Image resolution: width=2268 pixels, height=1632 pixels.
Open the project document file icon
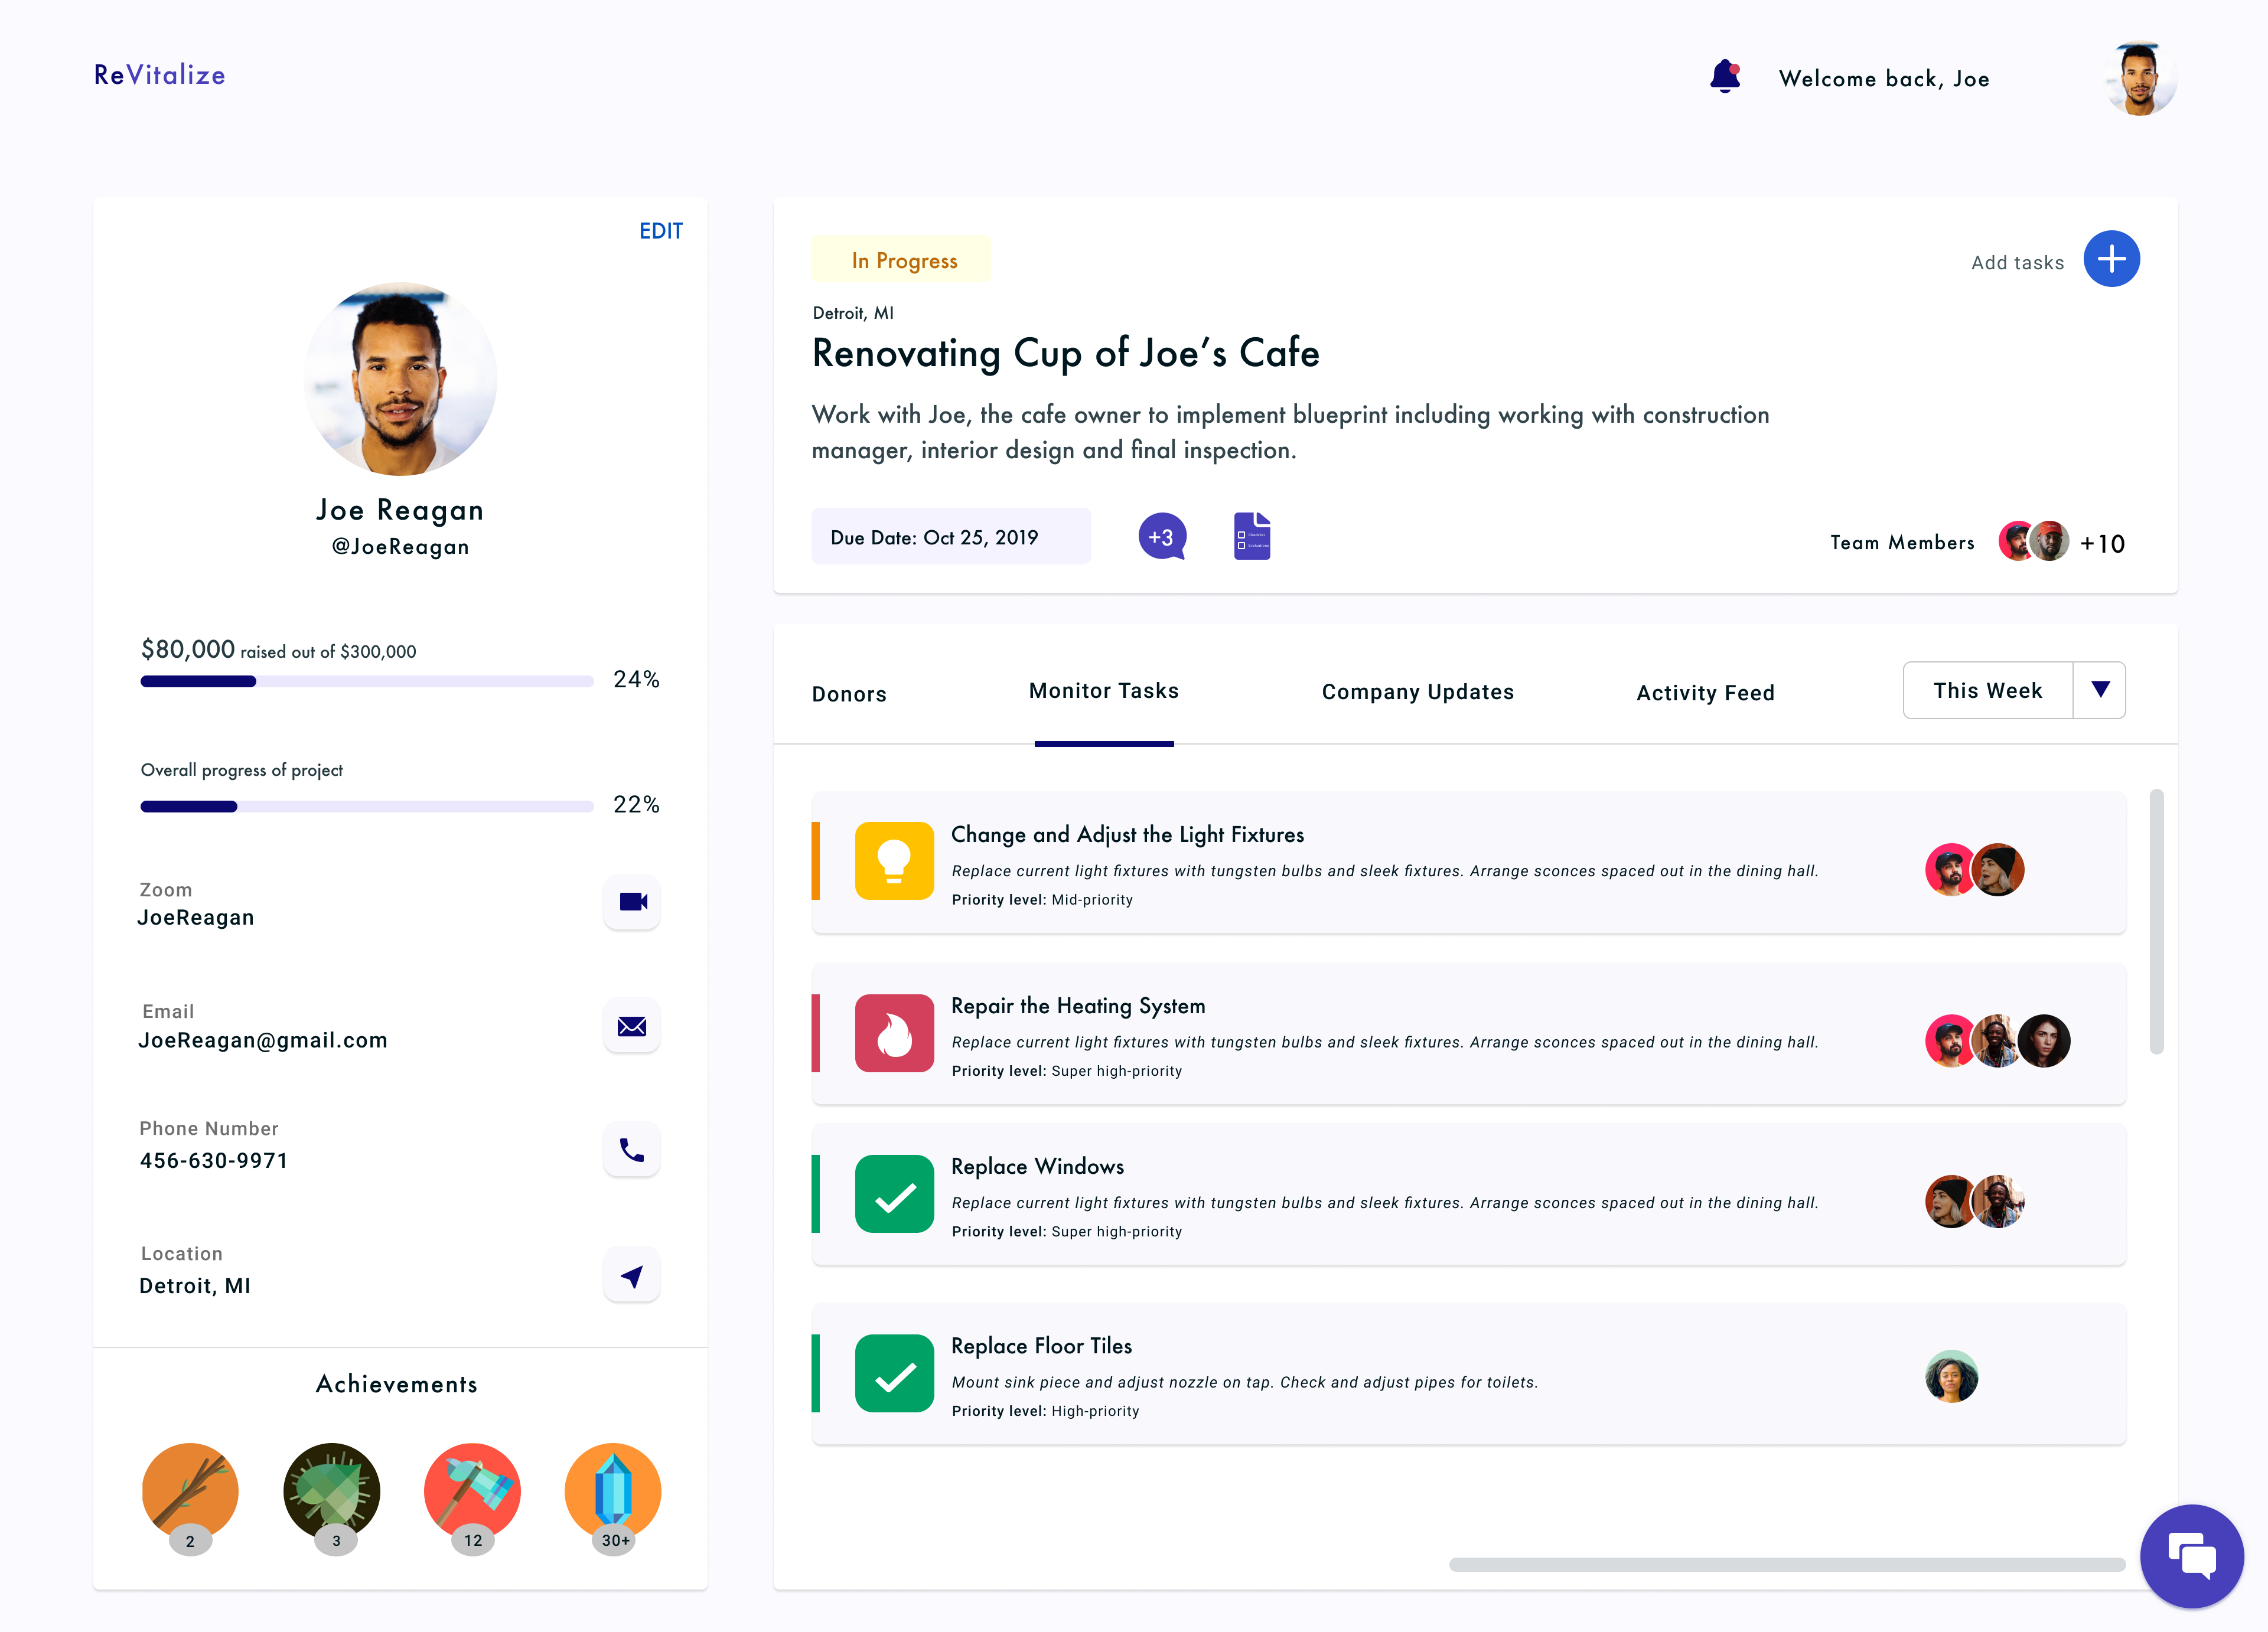coord(1252,536)
